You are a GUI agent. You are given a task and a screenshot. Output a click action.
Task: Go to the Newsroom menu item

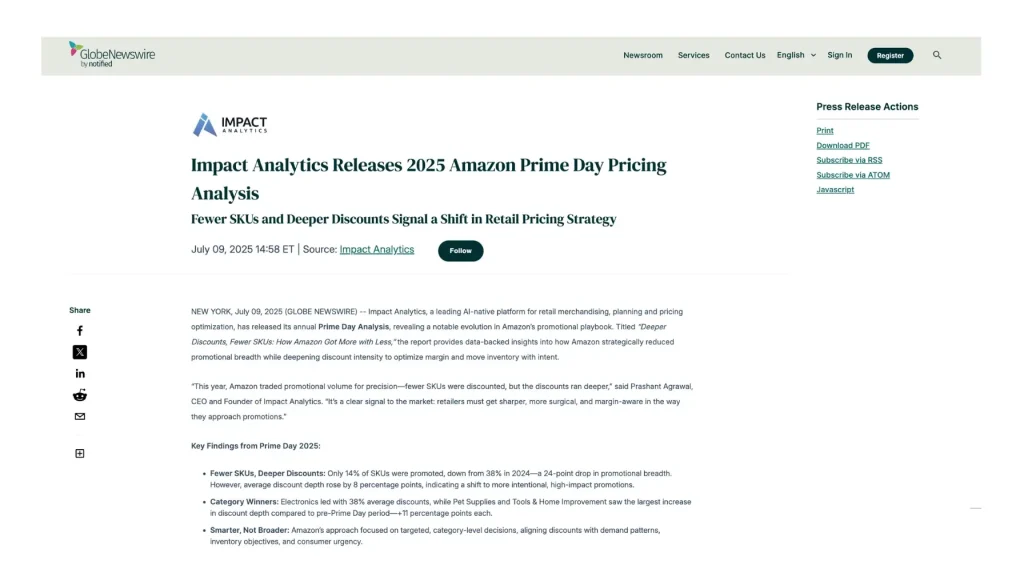click(643, 55)
